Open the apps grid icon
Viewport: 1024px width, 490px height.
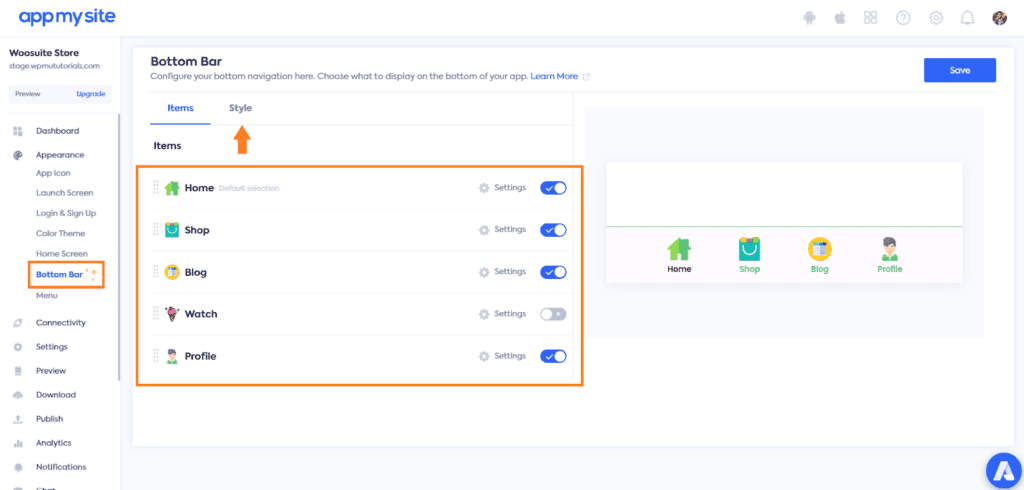tap(871, 18)
